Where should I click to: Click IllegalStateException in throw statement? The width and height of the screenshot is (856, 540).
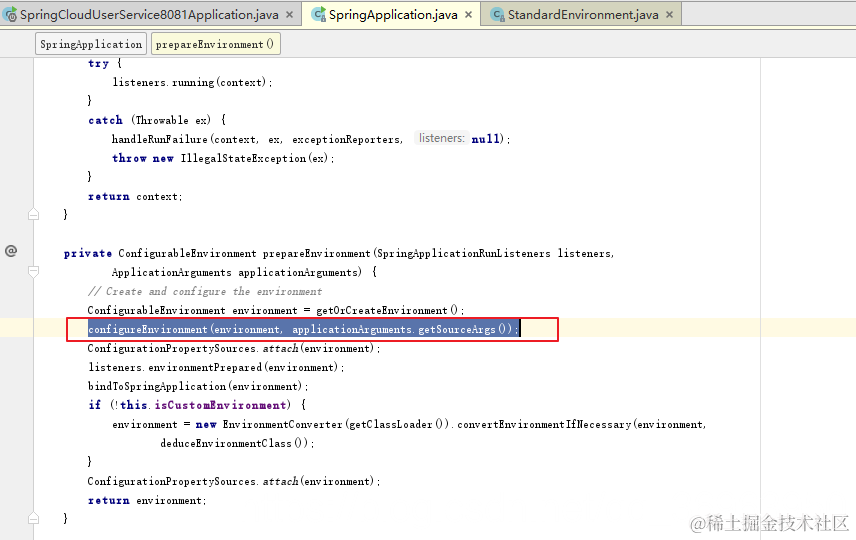(x=243, y=158)
